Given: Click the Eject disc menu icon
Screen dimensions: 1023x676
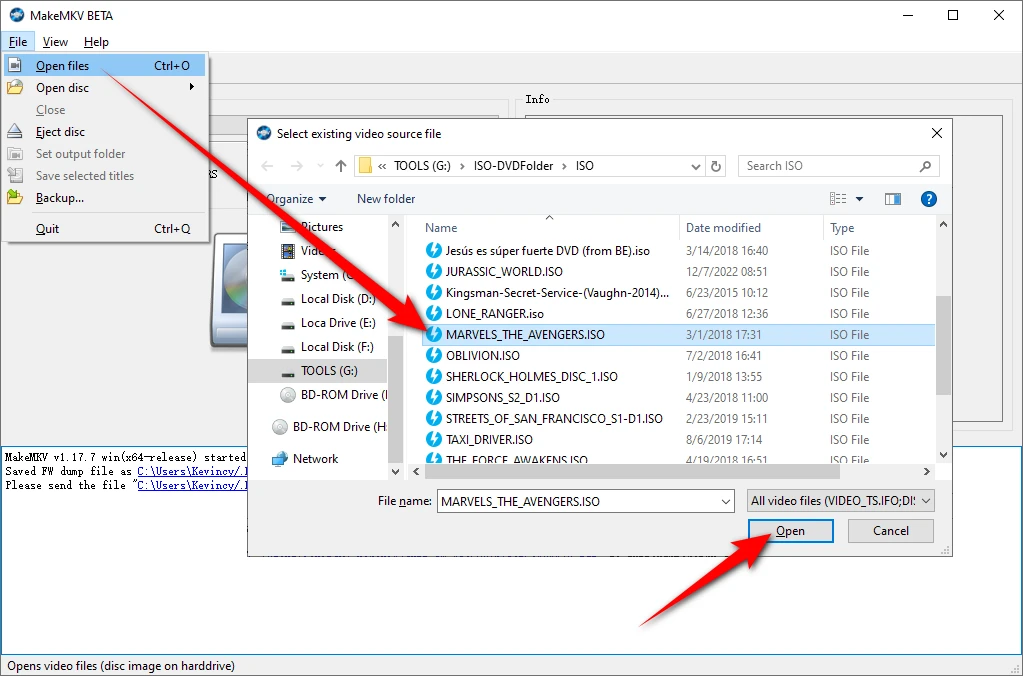Looking at the screenshot, I should 15,132.
